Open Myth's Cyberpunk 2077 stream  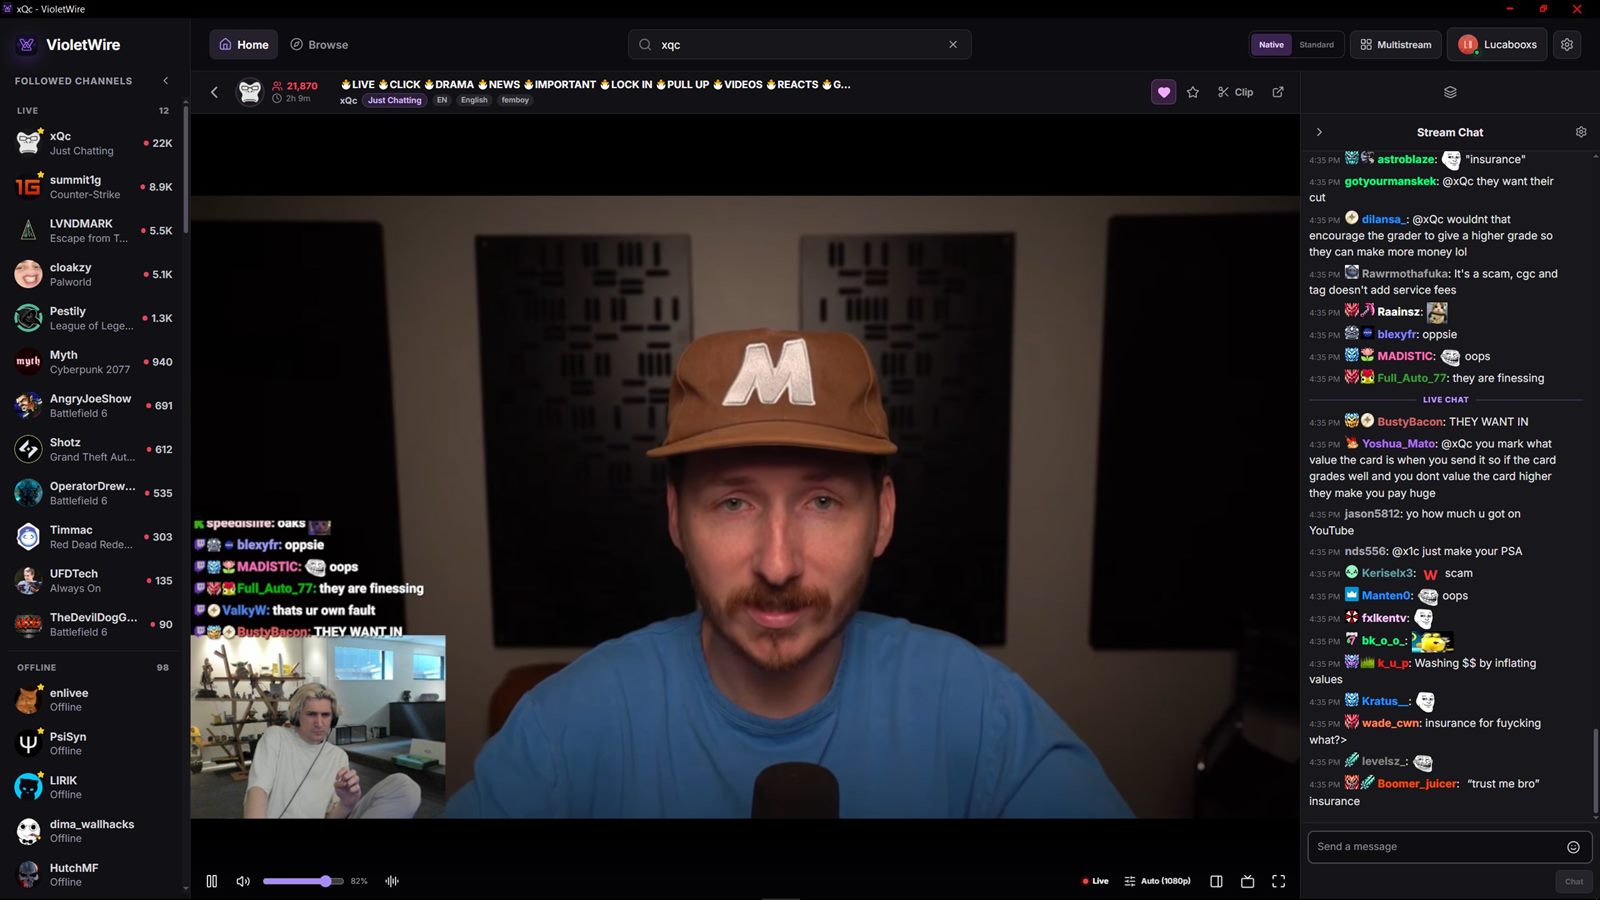[x=94, y=362]
